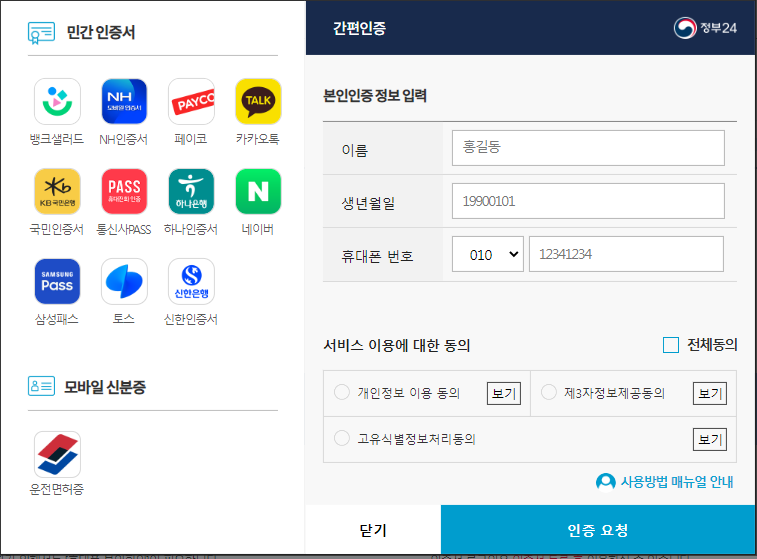Select the 고유식별정보처리동의 radio button
This screenshot has width=757, height=559.
(342, 438)
